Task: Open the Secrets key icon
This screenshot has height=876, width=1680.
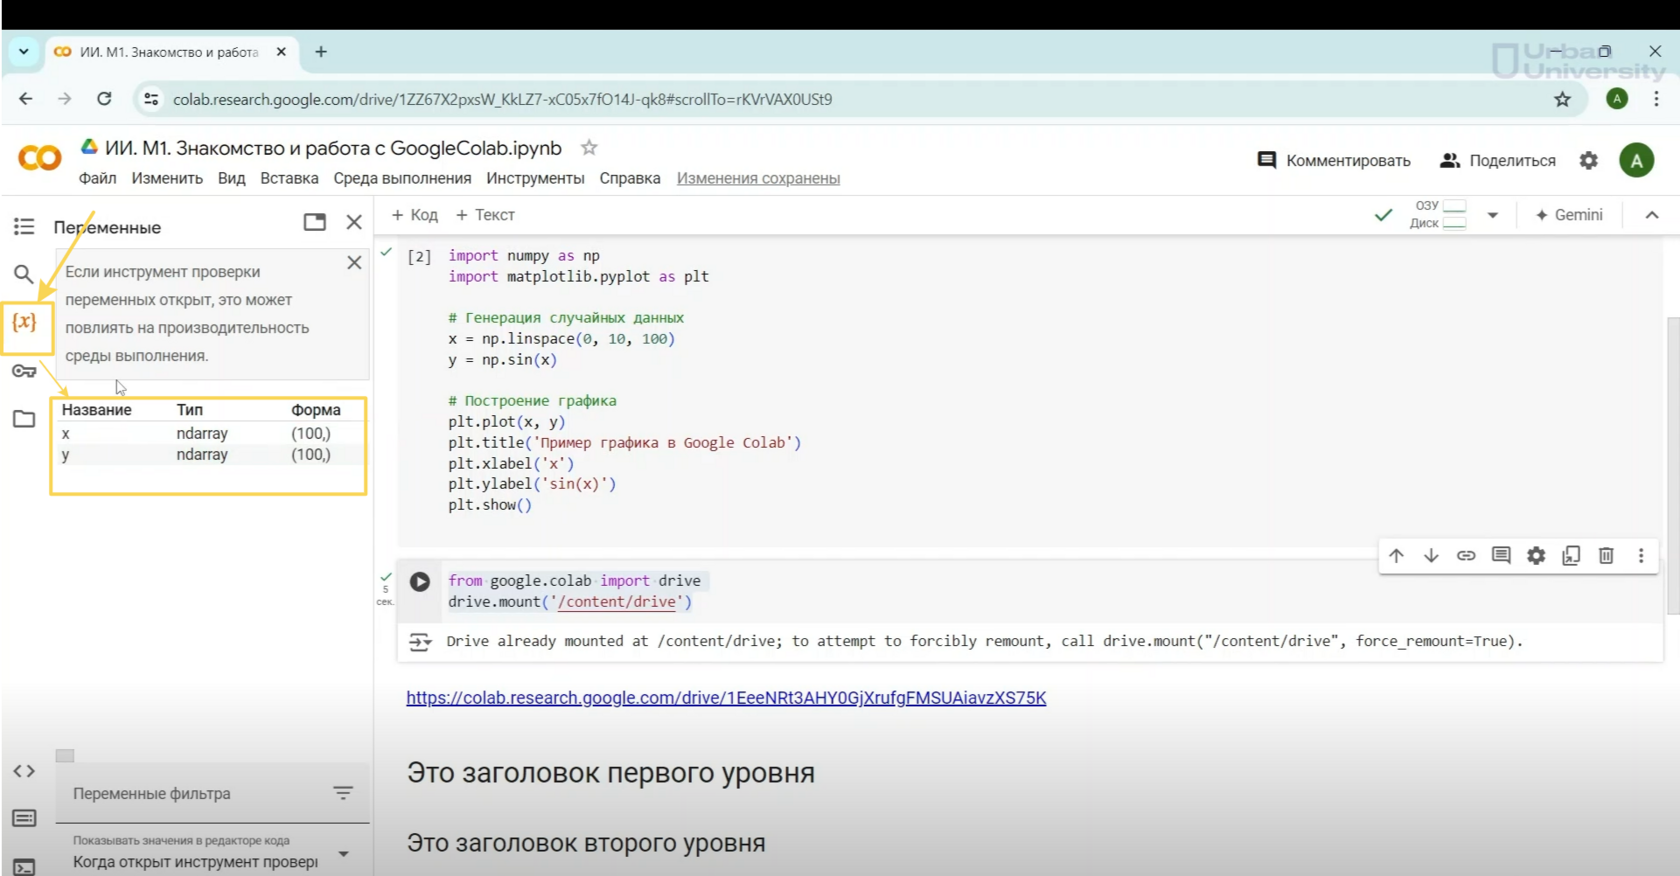Action: (24, 371)
